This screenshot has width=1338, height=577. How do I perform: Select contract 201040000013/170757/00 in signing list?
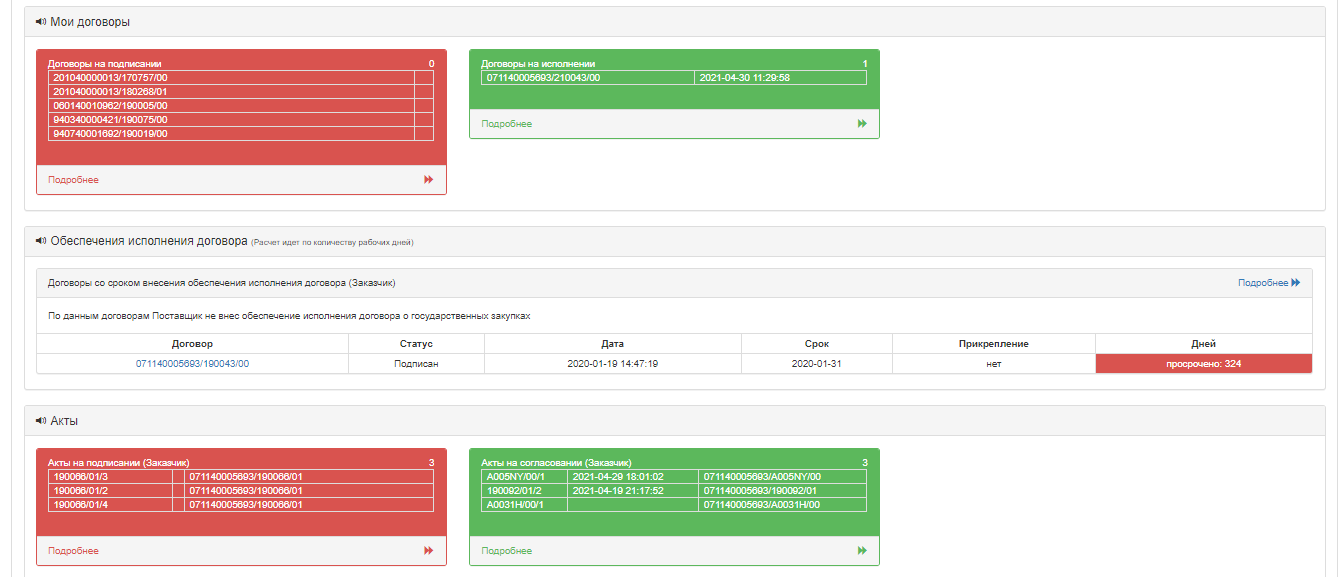110,78
